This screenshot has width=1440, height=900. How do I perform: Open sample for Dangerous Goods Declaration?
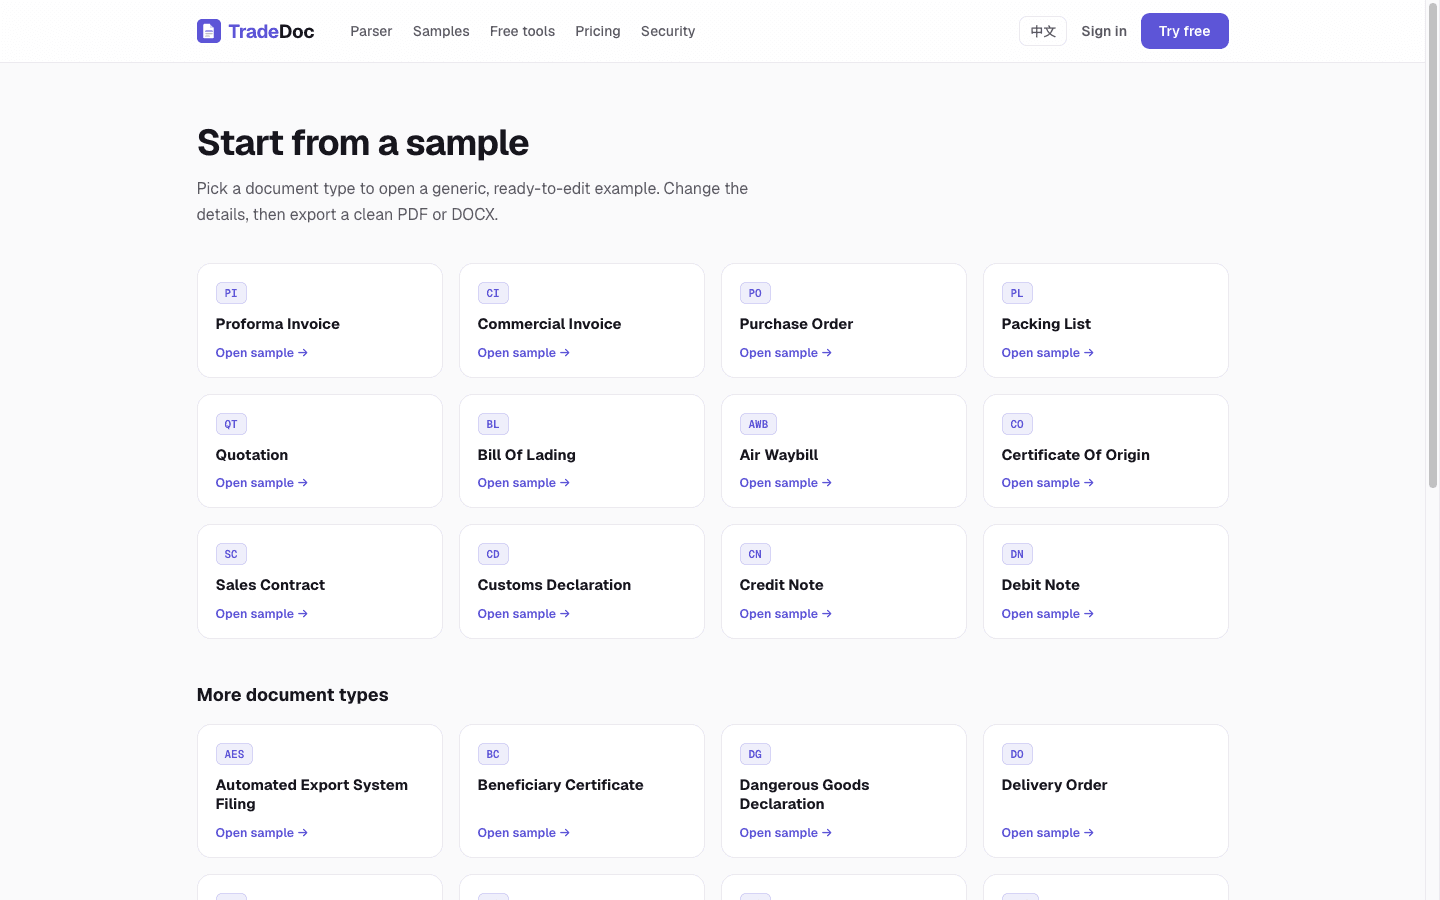(x=786, y=833)
